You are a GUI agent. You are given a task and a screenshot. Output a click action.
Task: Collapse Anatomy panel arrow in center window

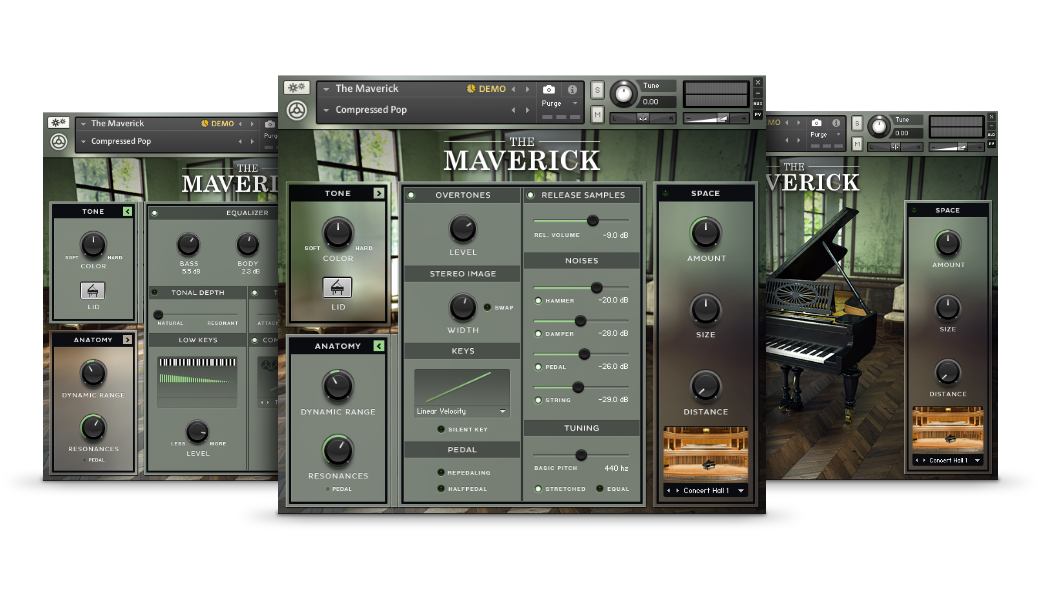(378, 345)
